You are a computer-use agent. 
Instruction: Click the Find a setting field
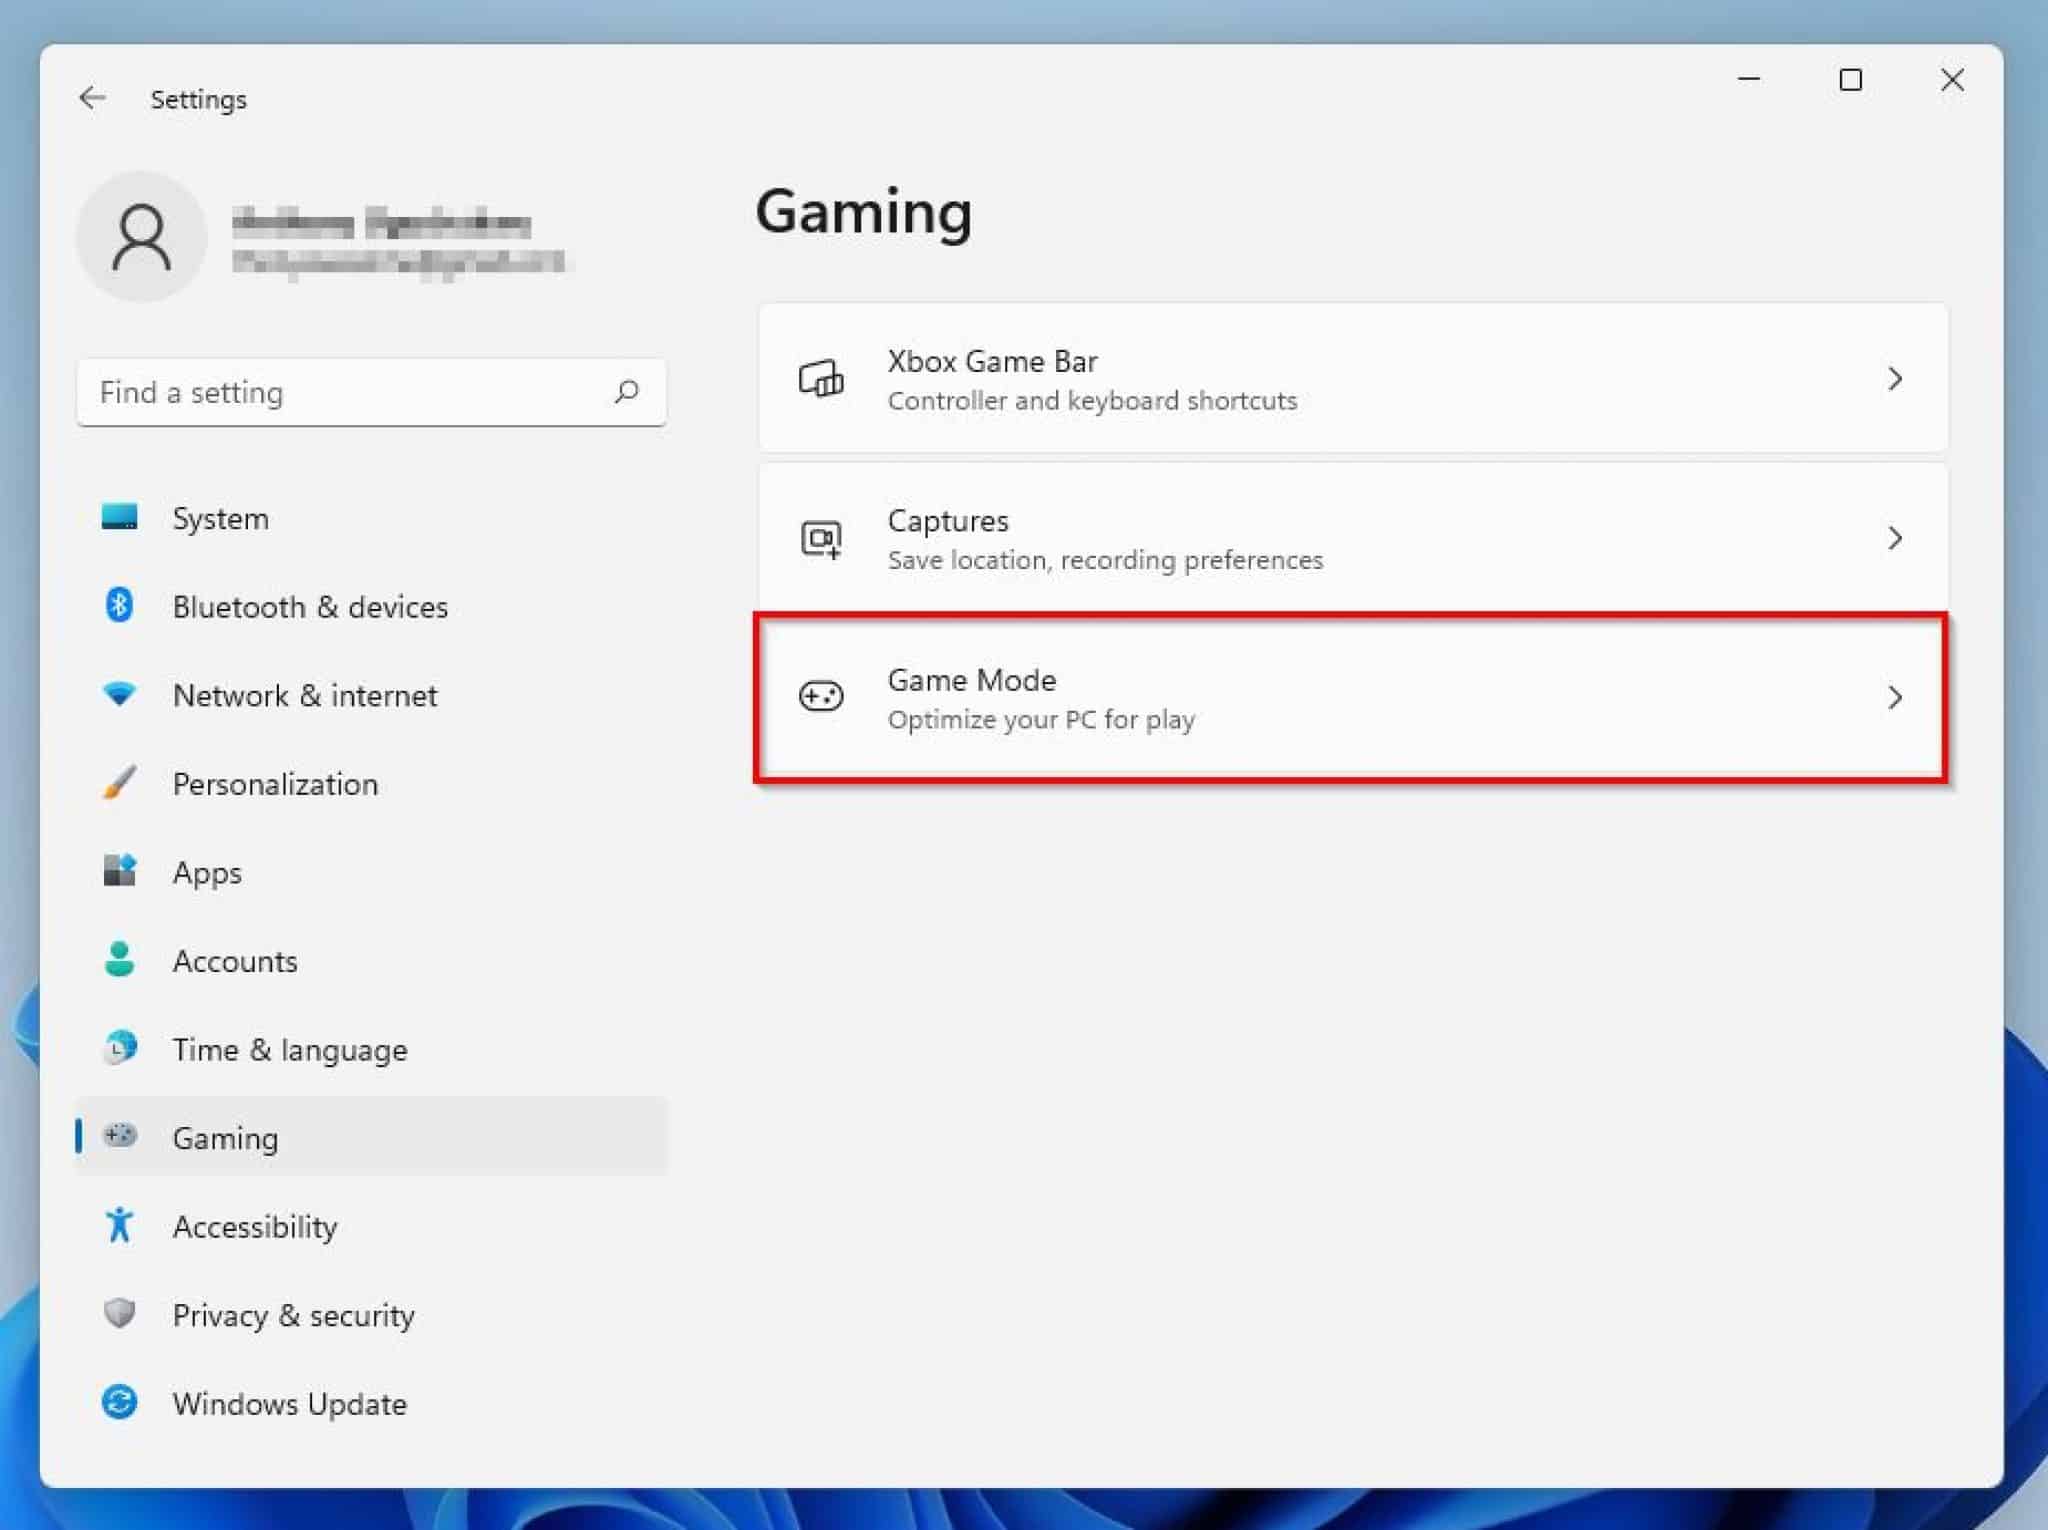[371, 392]
